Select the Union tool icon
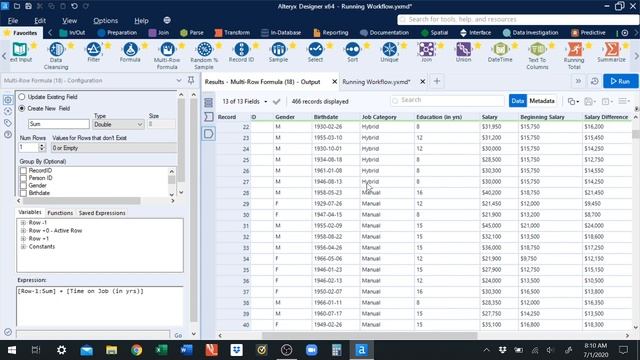The image size is (640, 360). coord(463,49)
